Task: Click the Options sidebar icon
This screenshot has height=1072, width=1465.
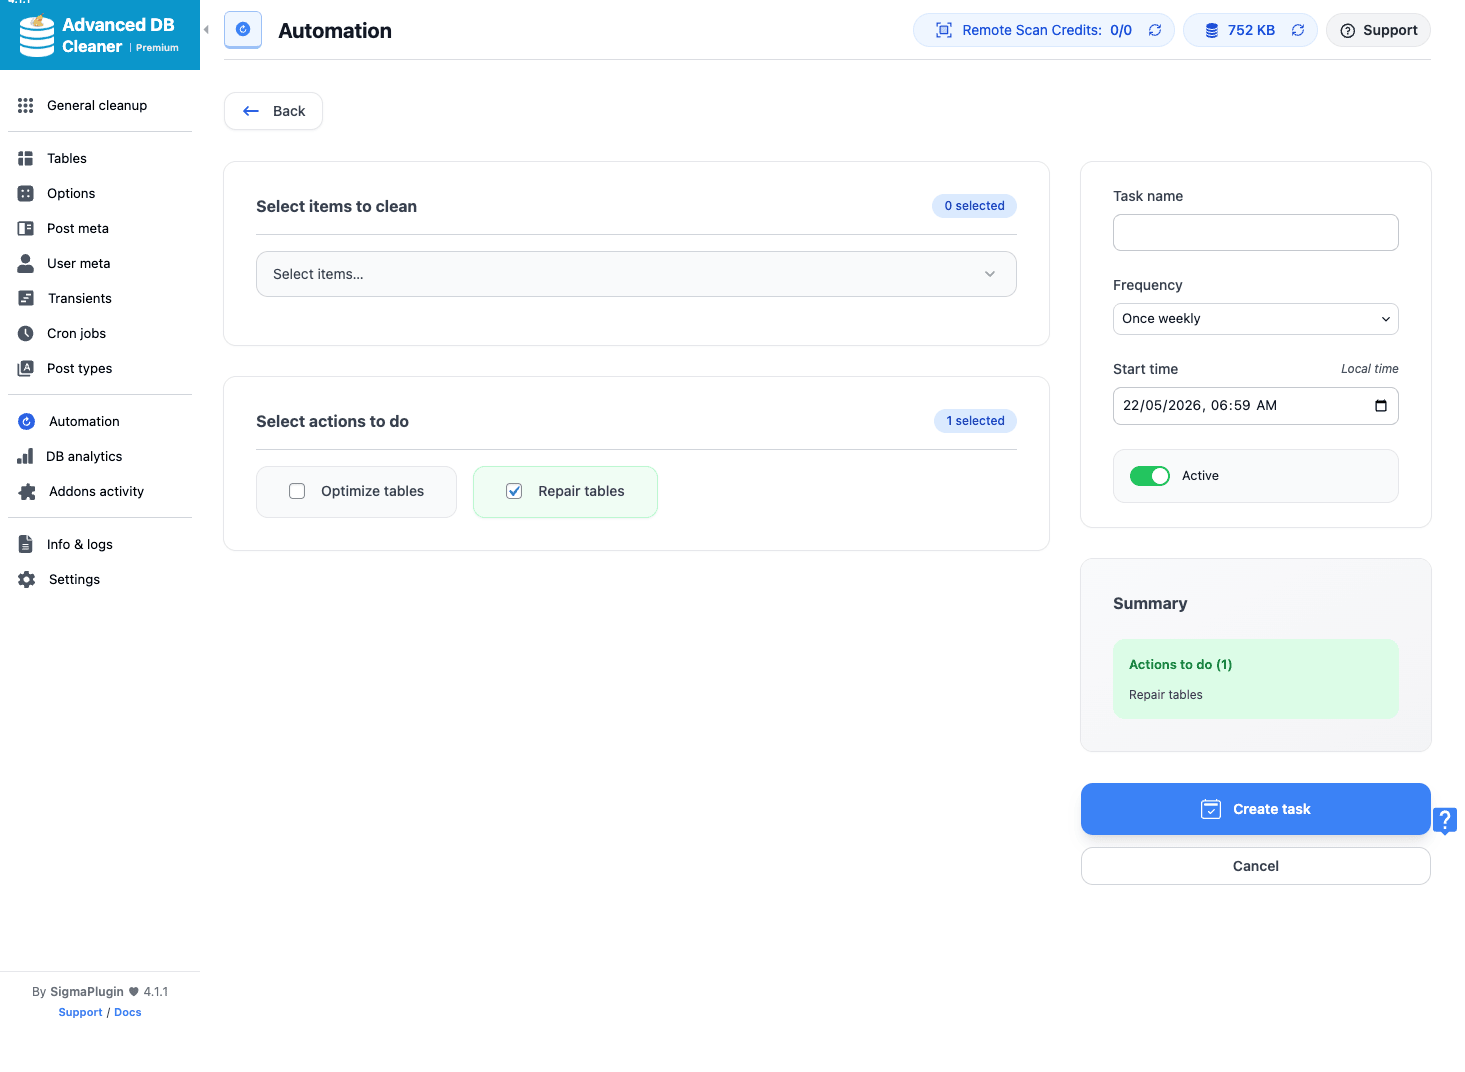Action: coord(26,193)
